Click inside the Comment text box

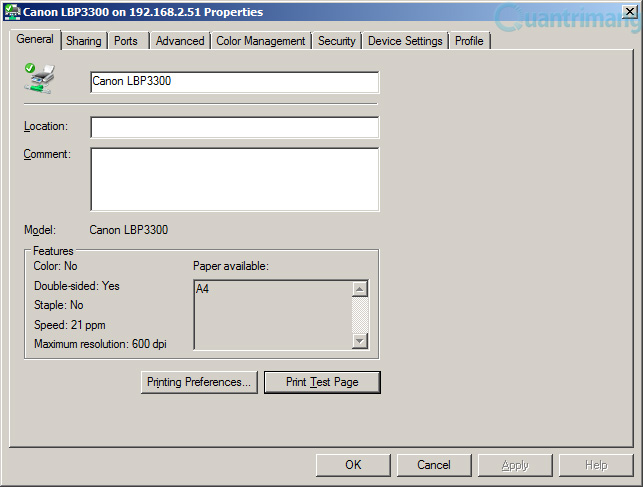(x=235, y=180)
